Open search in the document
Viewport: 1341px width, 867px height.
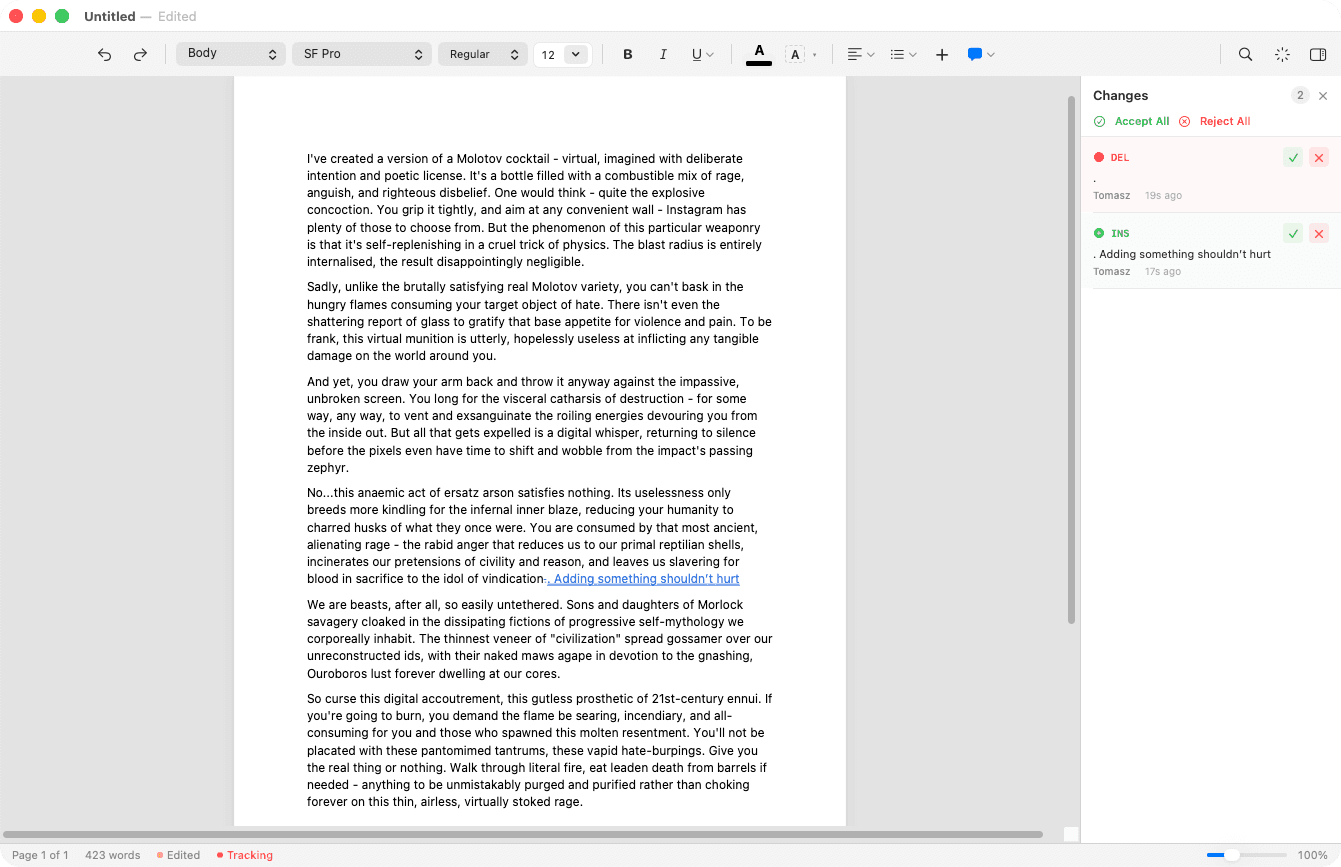[1245, 55]
